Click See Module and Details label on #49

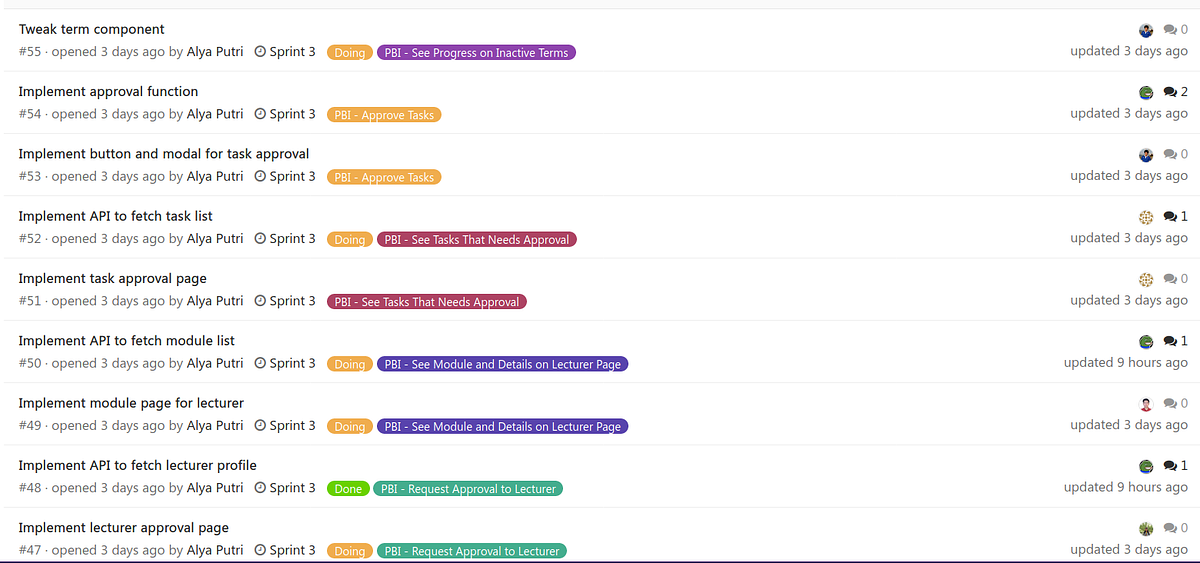point(503,427)
